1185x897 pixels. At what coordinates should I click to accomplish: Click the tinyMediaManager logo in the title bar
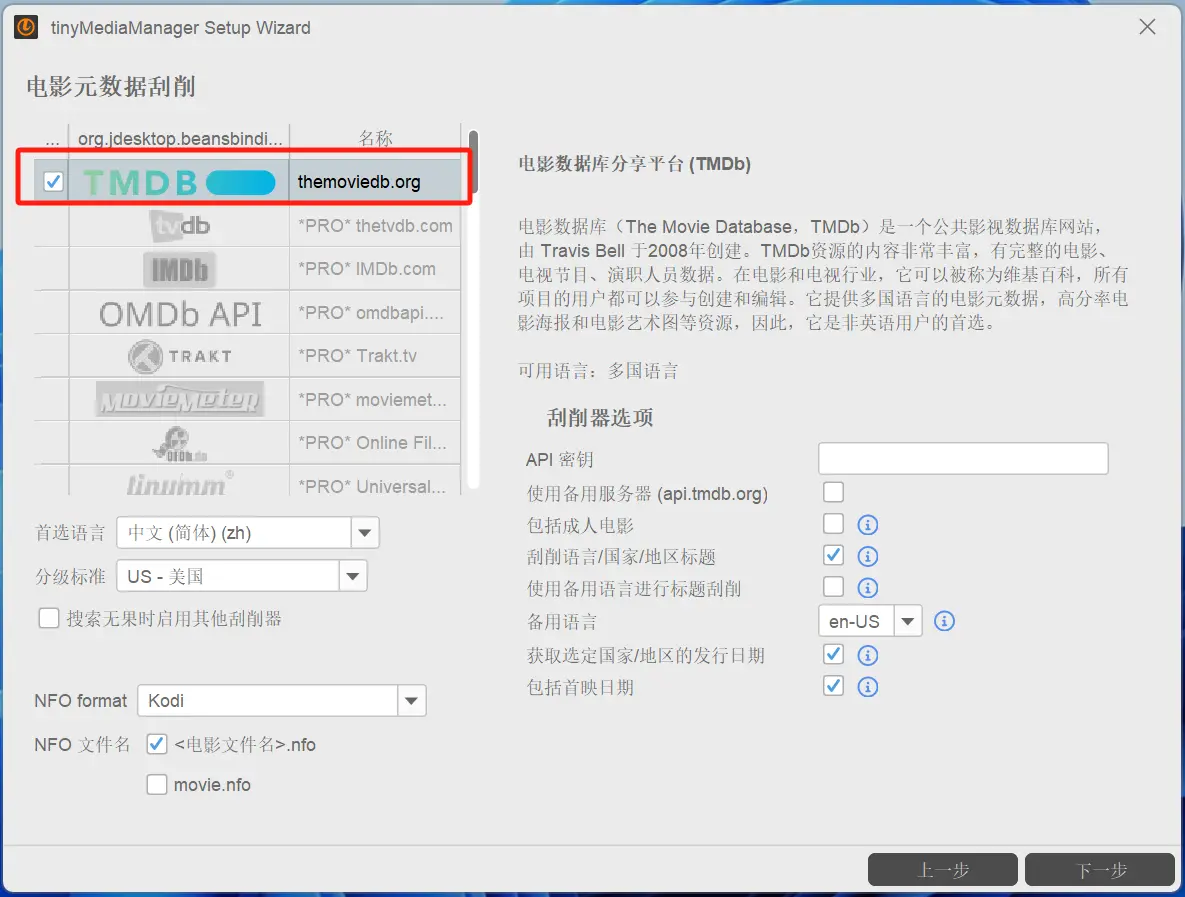24,27
